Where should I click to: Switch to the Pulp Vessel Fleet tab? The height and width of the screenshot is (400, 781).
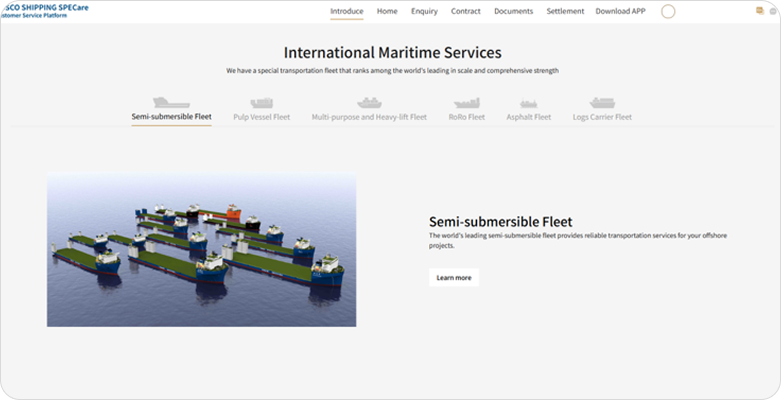tap(261, 117)
